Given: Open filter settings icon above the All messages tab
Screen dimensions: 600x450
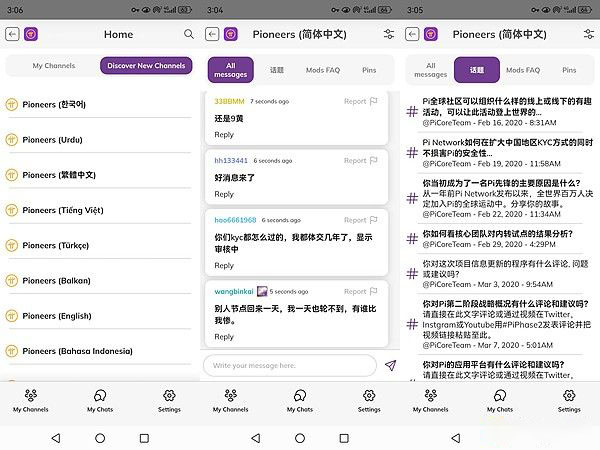Looking at the screenshot, I should (389, 34).
